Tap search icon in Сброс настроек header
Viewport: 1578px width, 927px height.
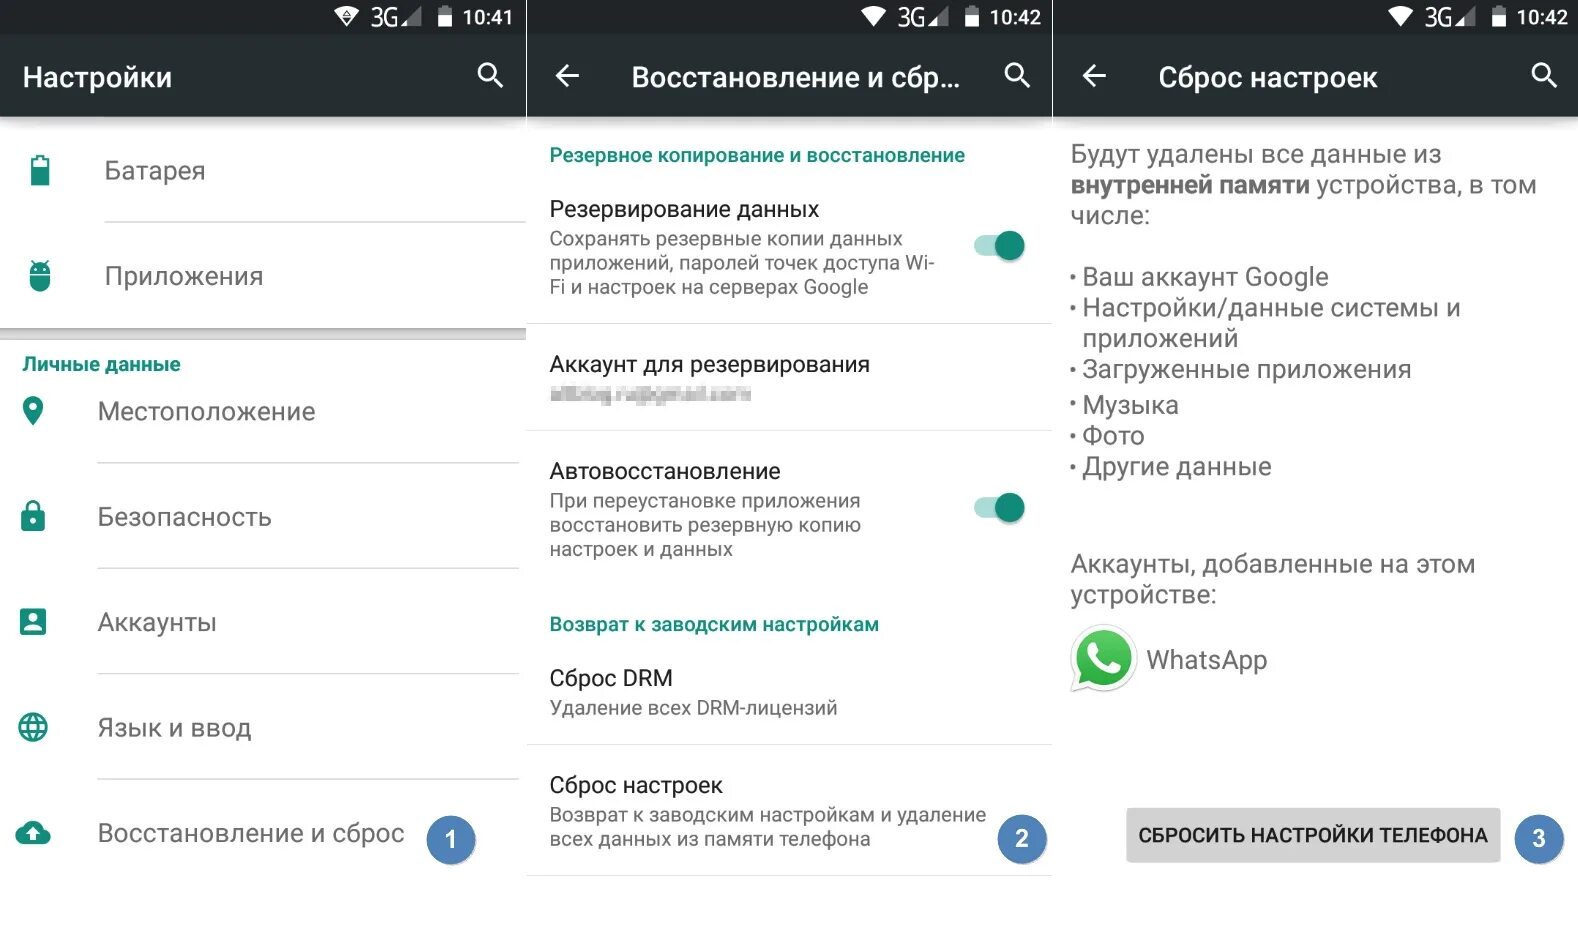pos(1544,76)
